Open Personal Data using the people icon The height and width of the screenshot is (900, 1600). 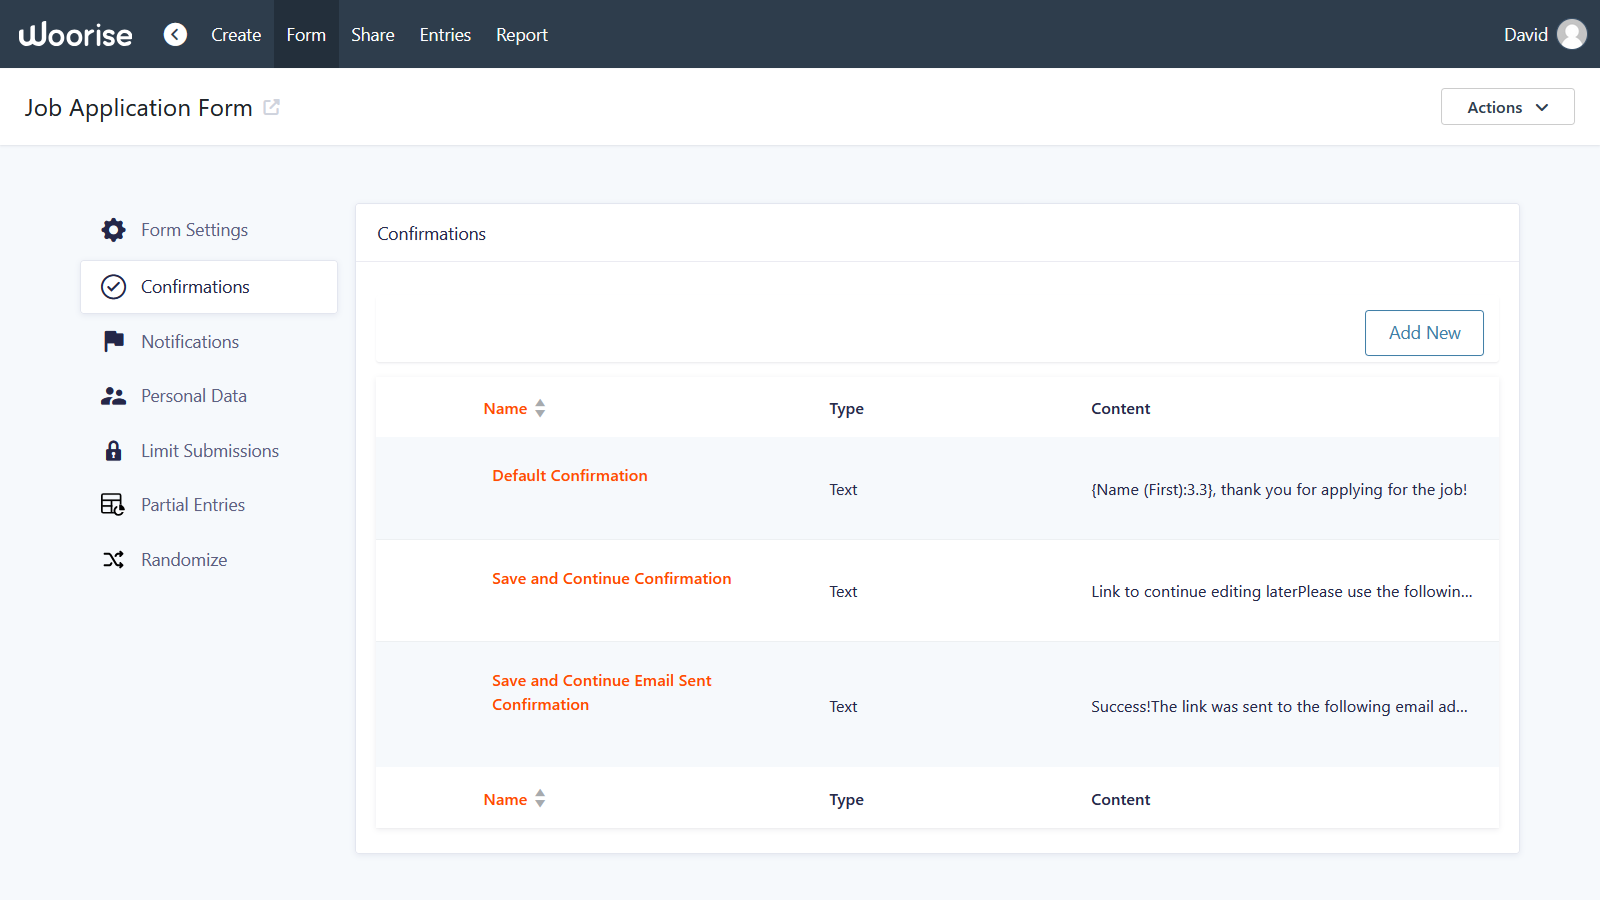113,395
